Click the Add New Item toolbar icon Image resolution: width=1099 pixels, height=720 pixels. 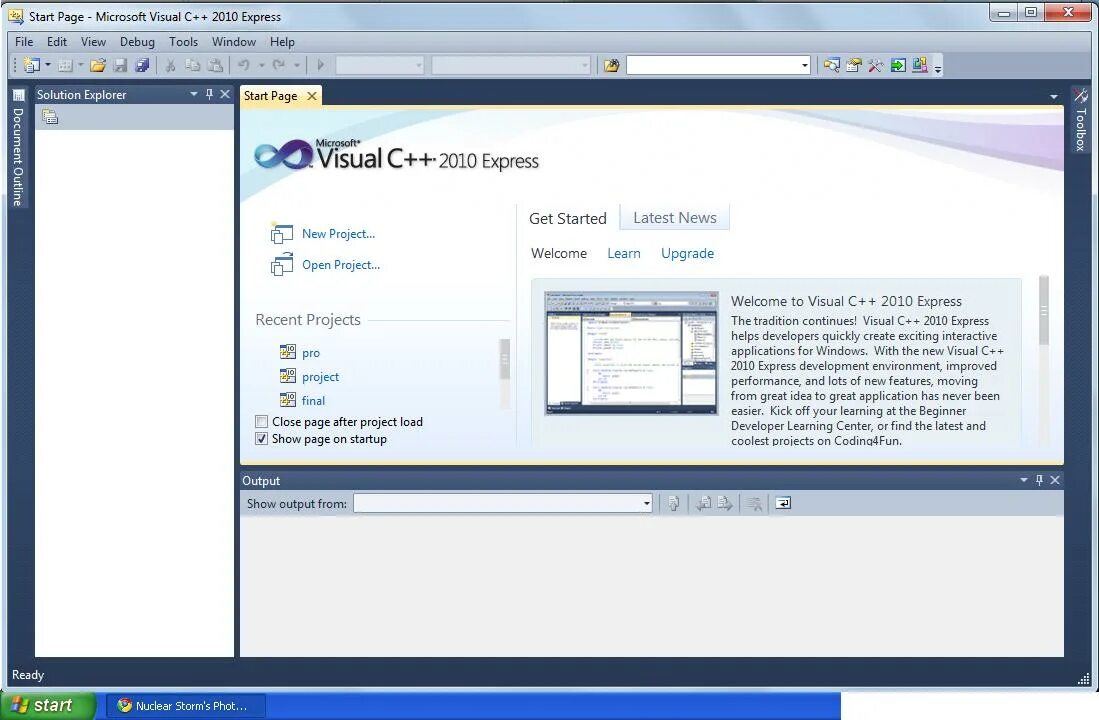click(65, 65)
